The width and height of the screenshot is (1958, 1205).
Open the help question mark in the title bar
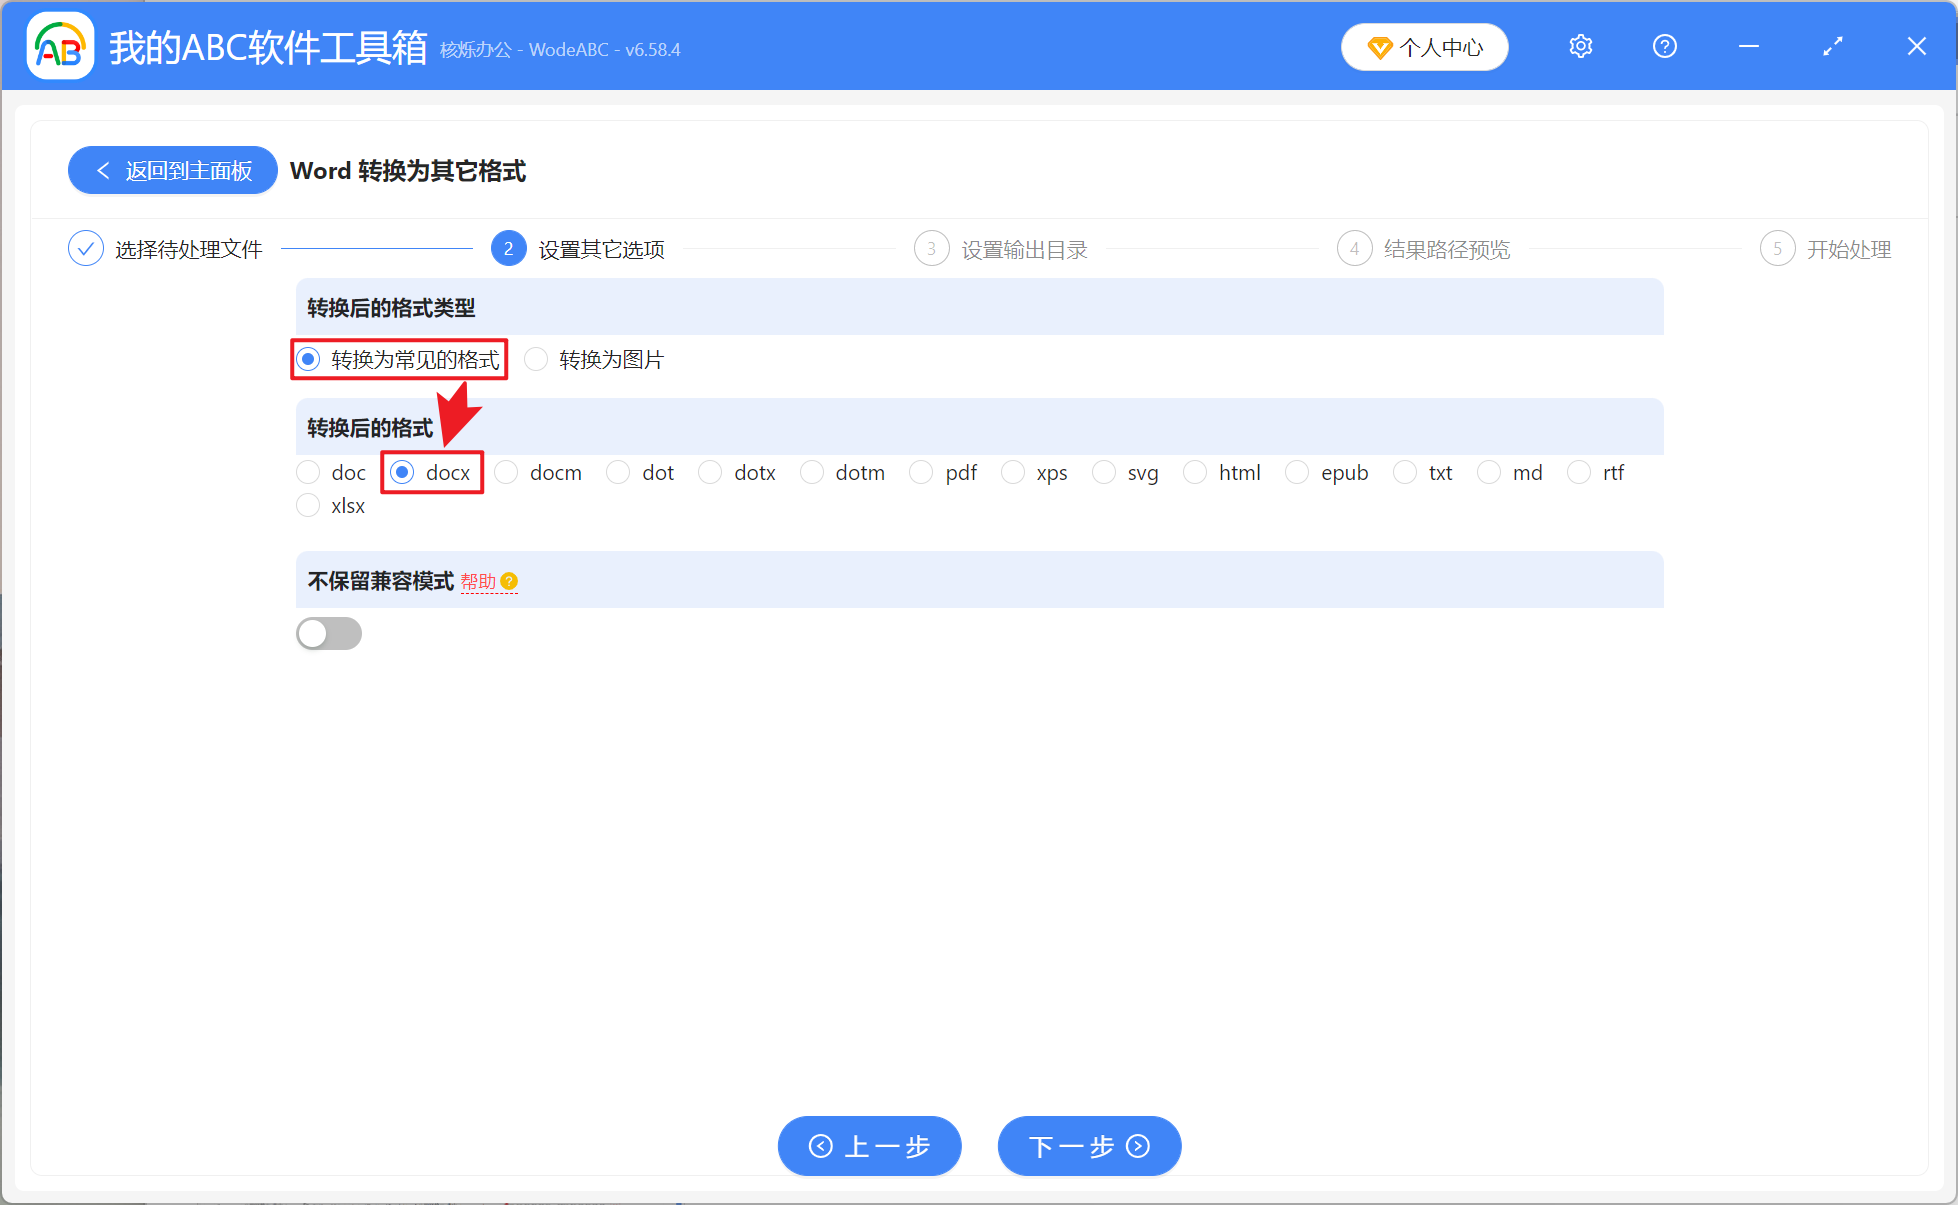(1664, 45)
